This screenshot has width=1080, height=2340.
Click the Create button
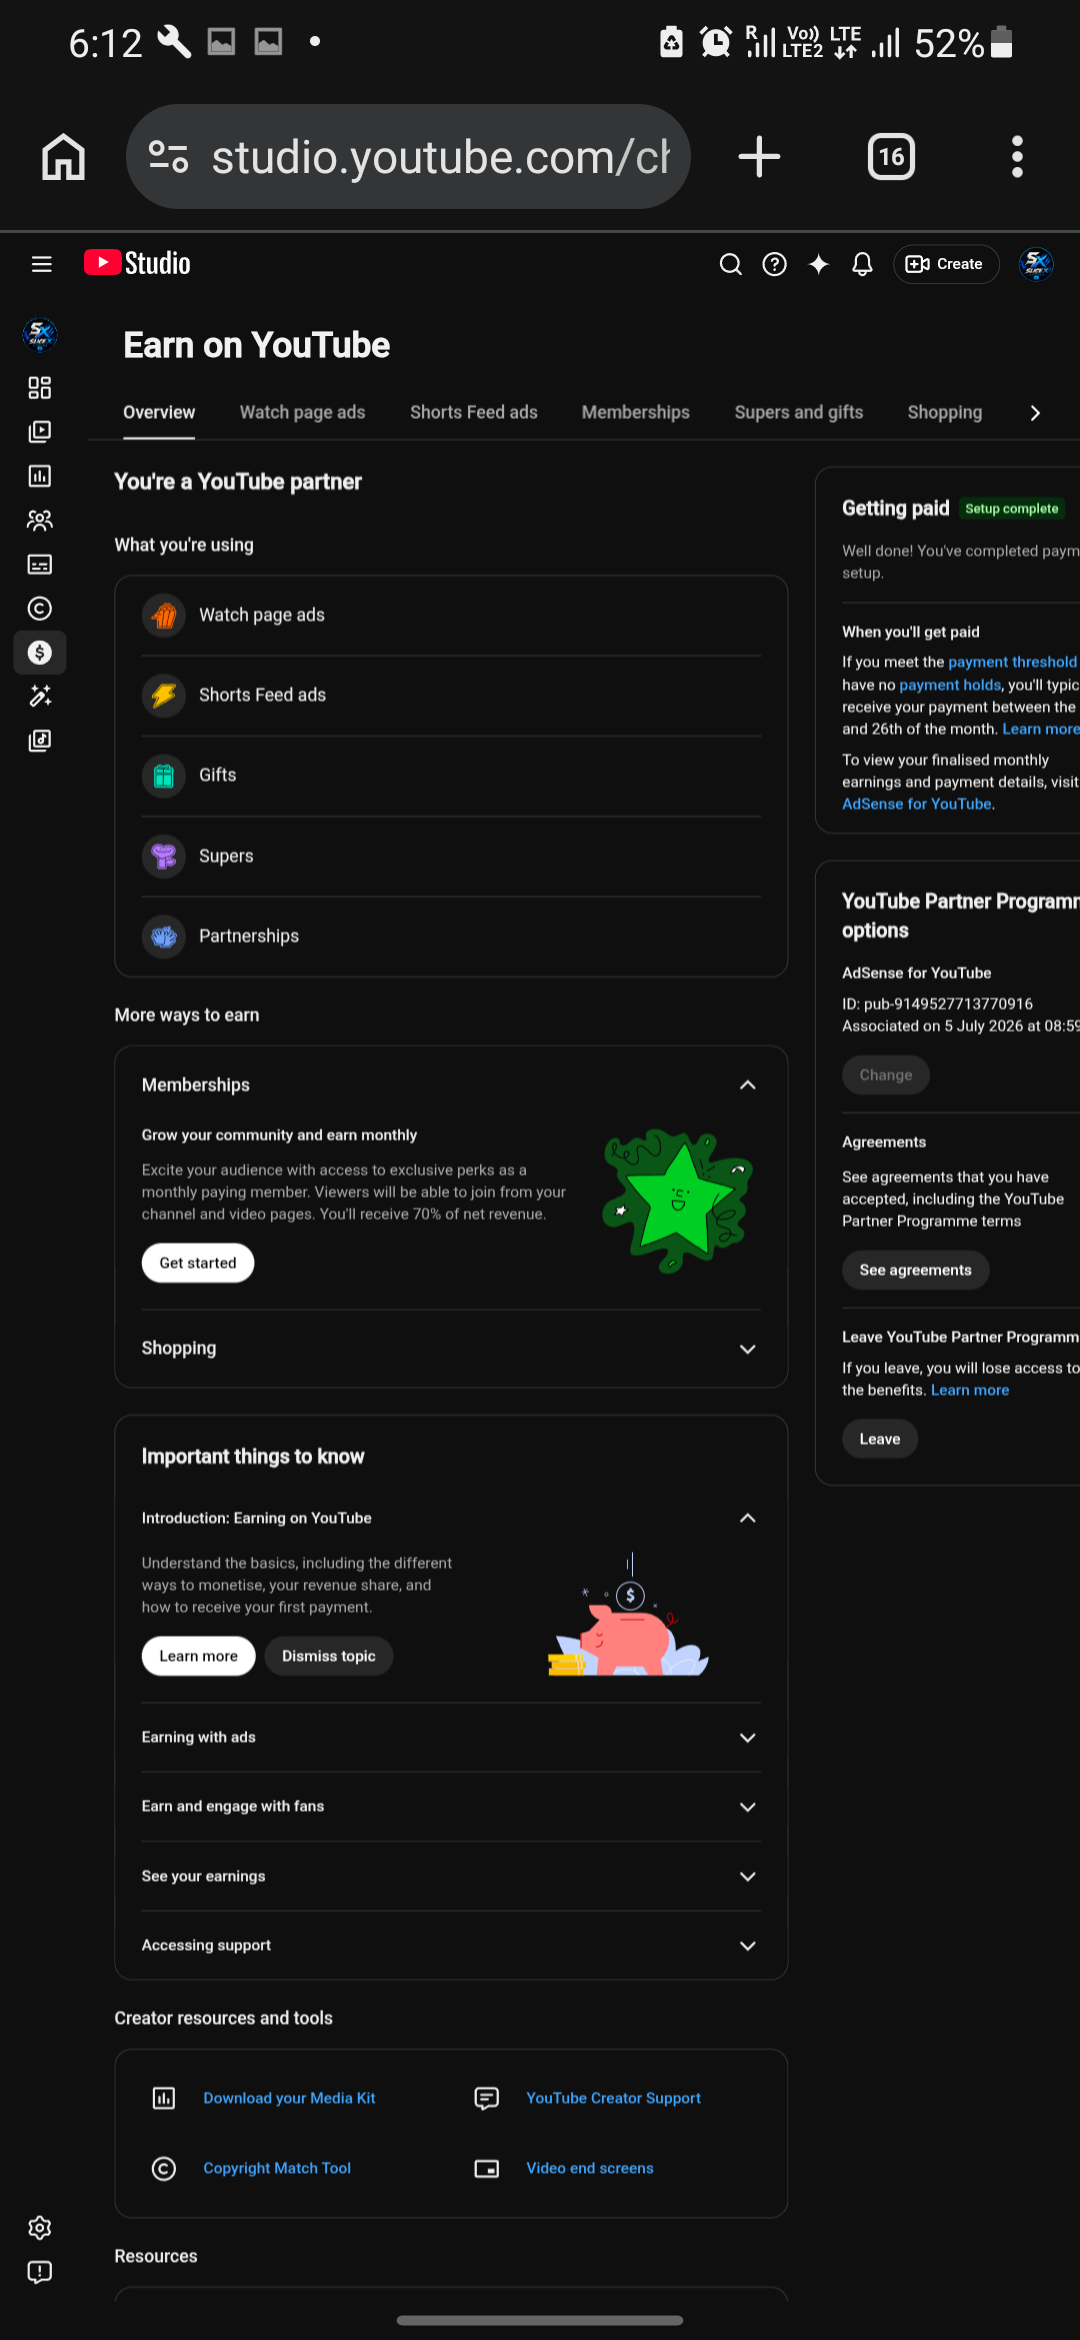945,264
